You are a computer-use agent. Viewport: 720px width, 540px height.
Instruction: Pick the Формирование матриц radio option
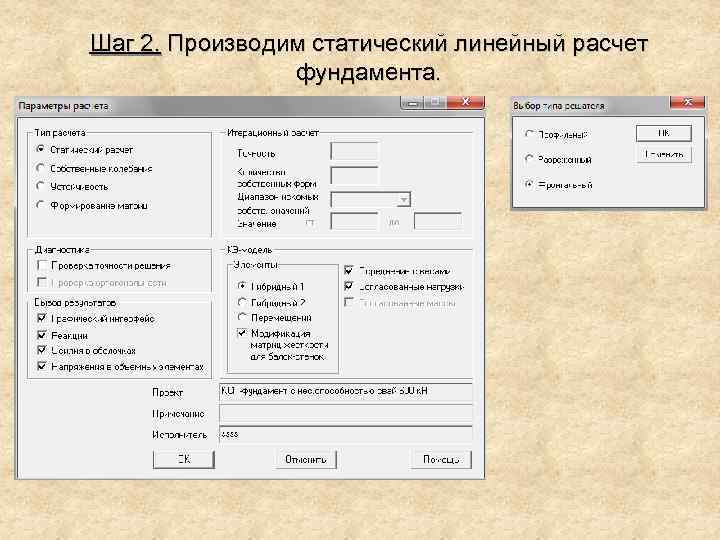tap(41, 205)
